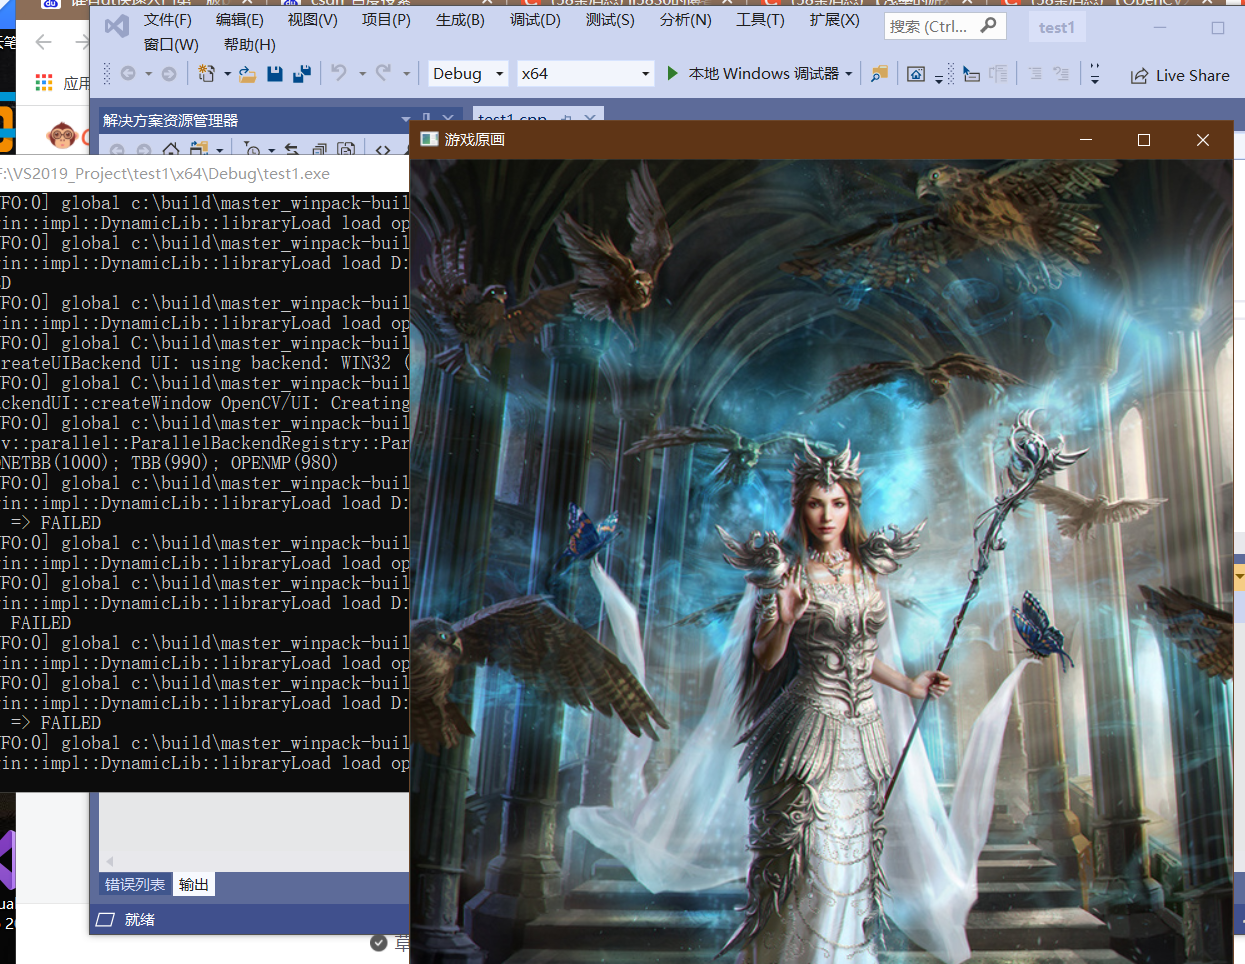Click the test1 solution name label
Screen dimensions: 1245x964
click(x=1056, y=28)
